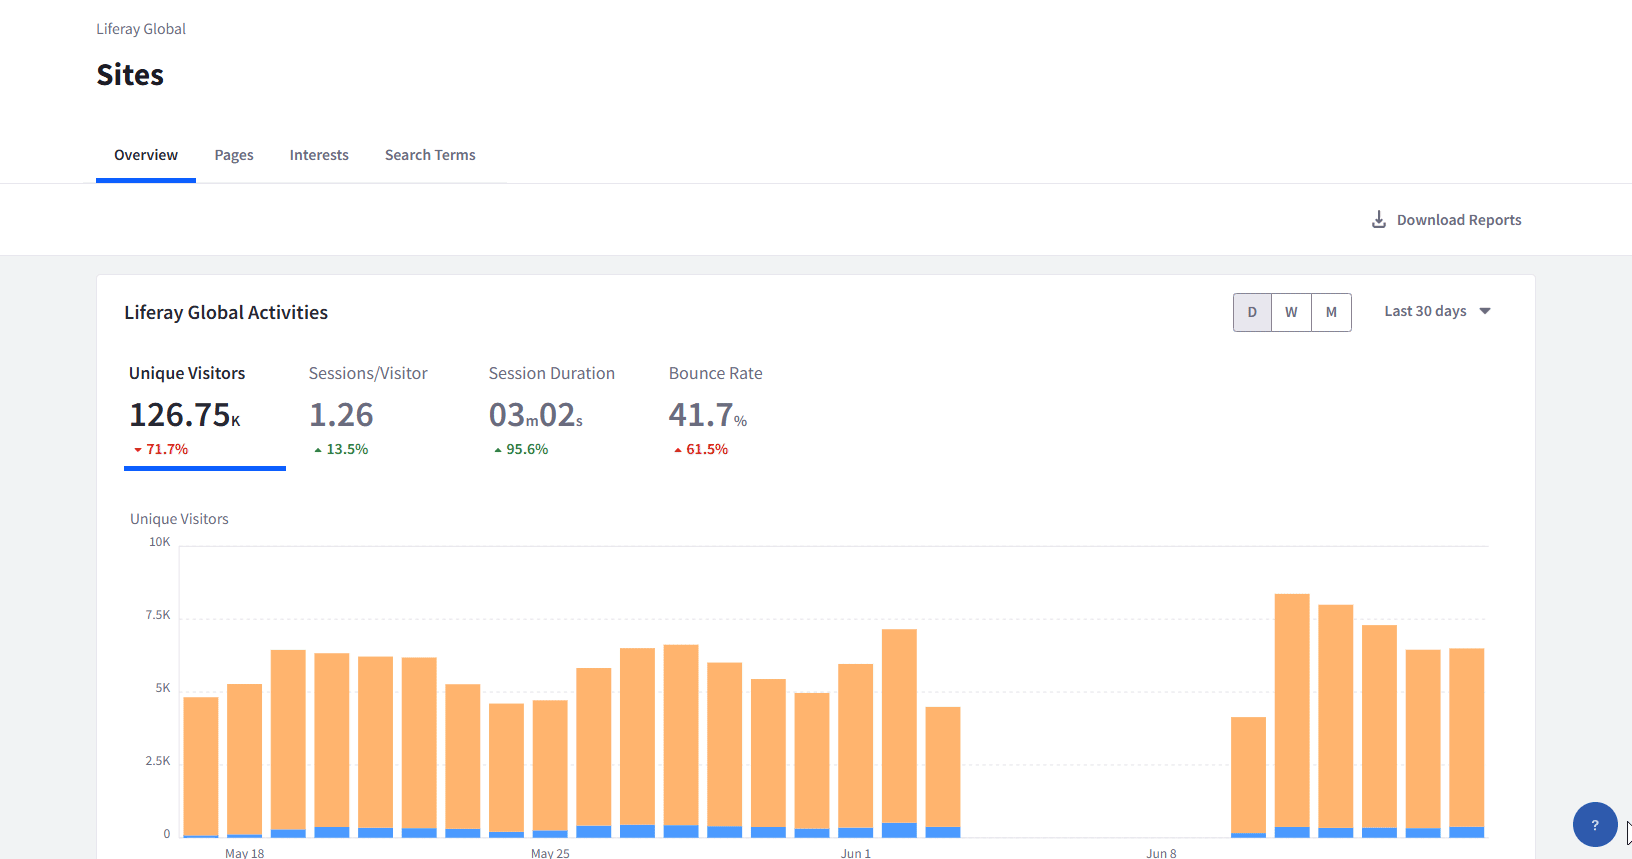The image size is (1632, 859).
Task: Click the May 18 axis label
Action: [245, 853]
